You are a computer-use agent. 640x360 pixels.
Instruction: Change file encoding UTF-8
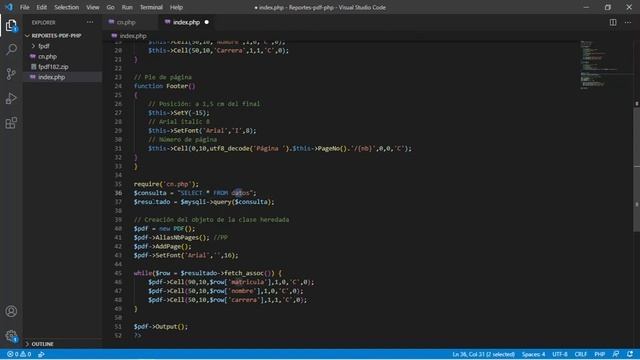560,354
